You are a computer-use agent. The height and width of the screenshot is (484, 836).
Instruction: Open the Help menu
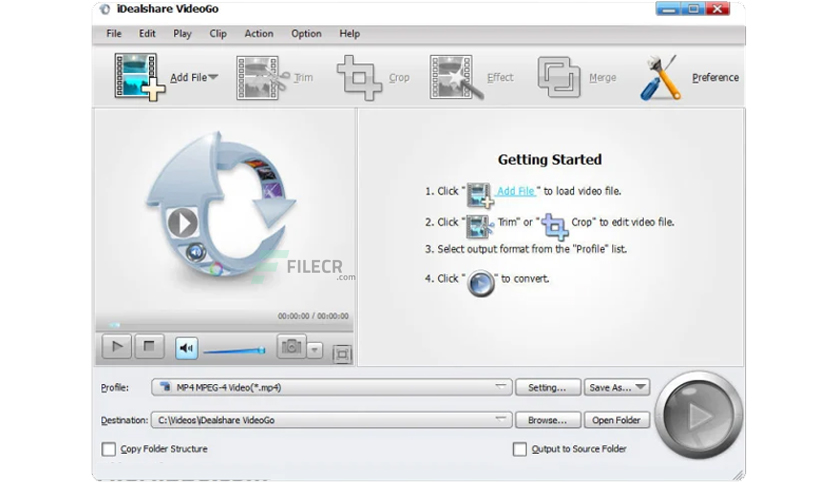click(349, 34)
